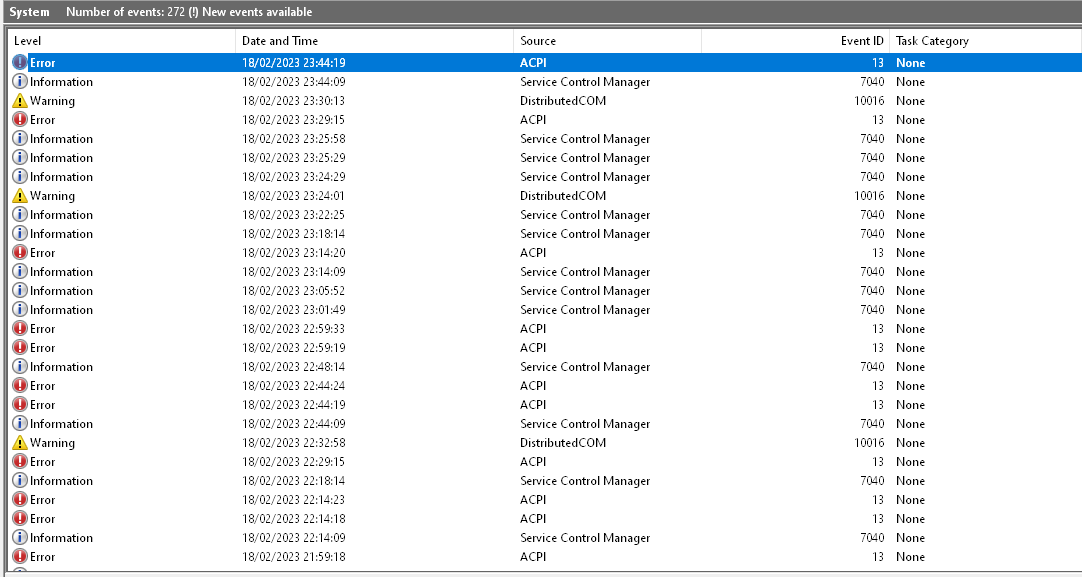Click the Source column header
1082x577 pixels.
[x=607, y=41]
